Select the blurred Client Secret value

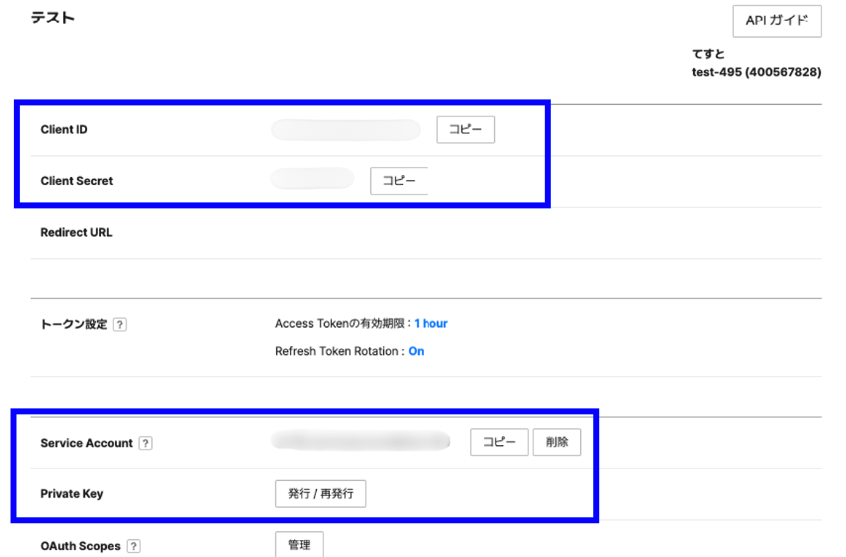point(313,180)
